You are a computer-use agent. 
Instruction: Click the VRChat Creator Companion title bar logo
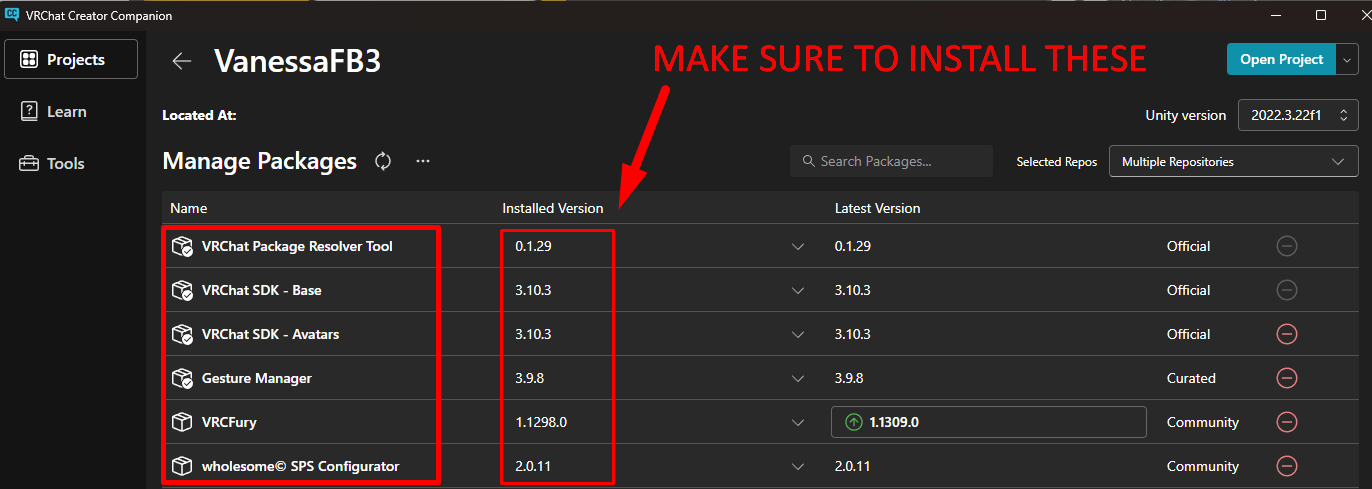[x=12, y=15]
